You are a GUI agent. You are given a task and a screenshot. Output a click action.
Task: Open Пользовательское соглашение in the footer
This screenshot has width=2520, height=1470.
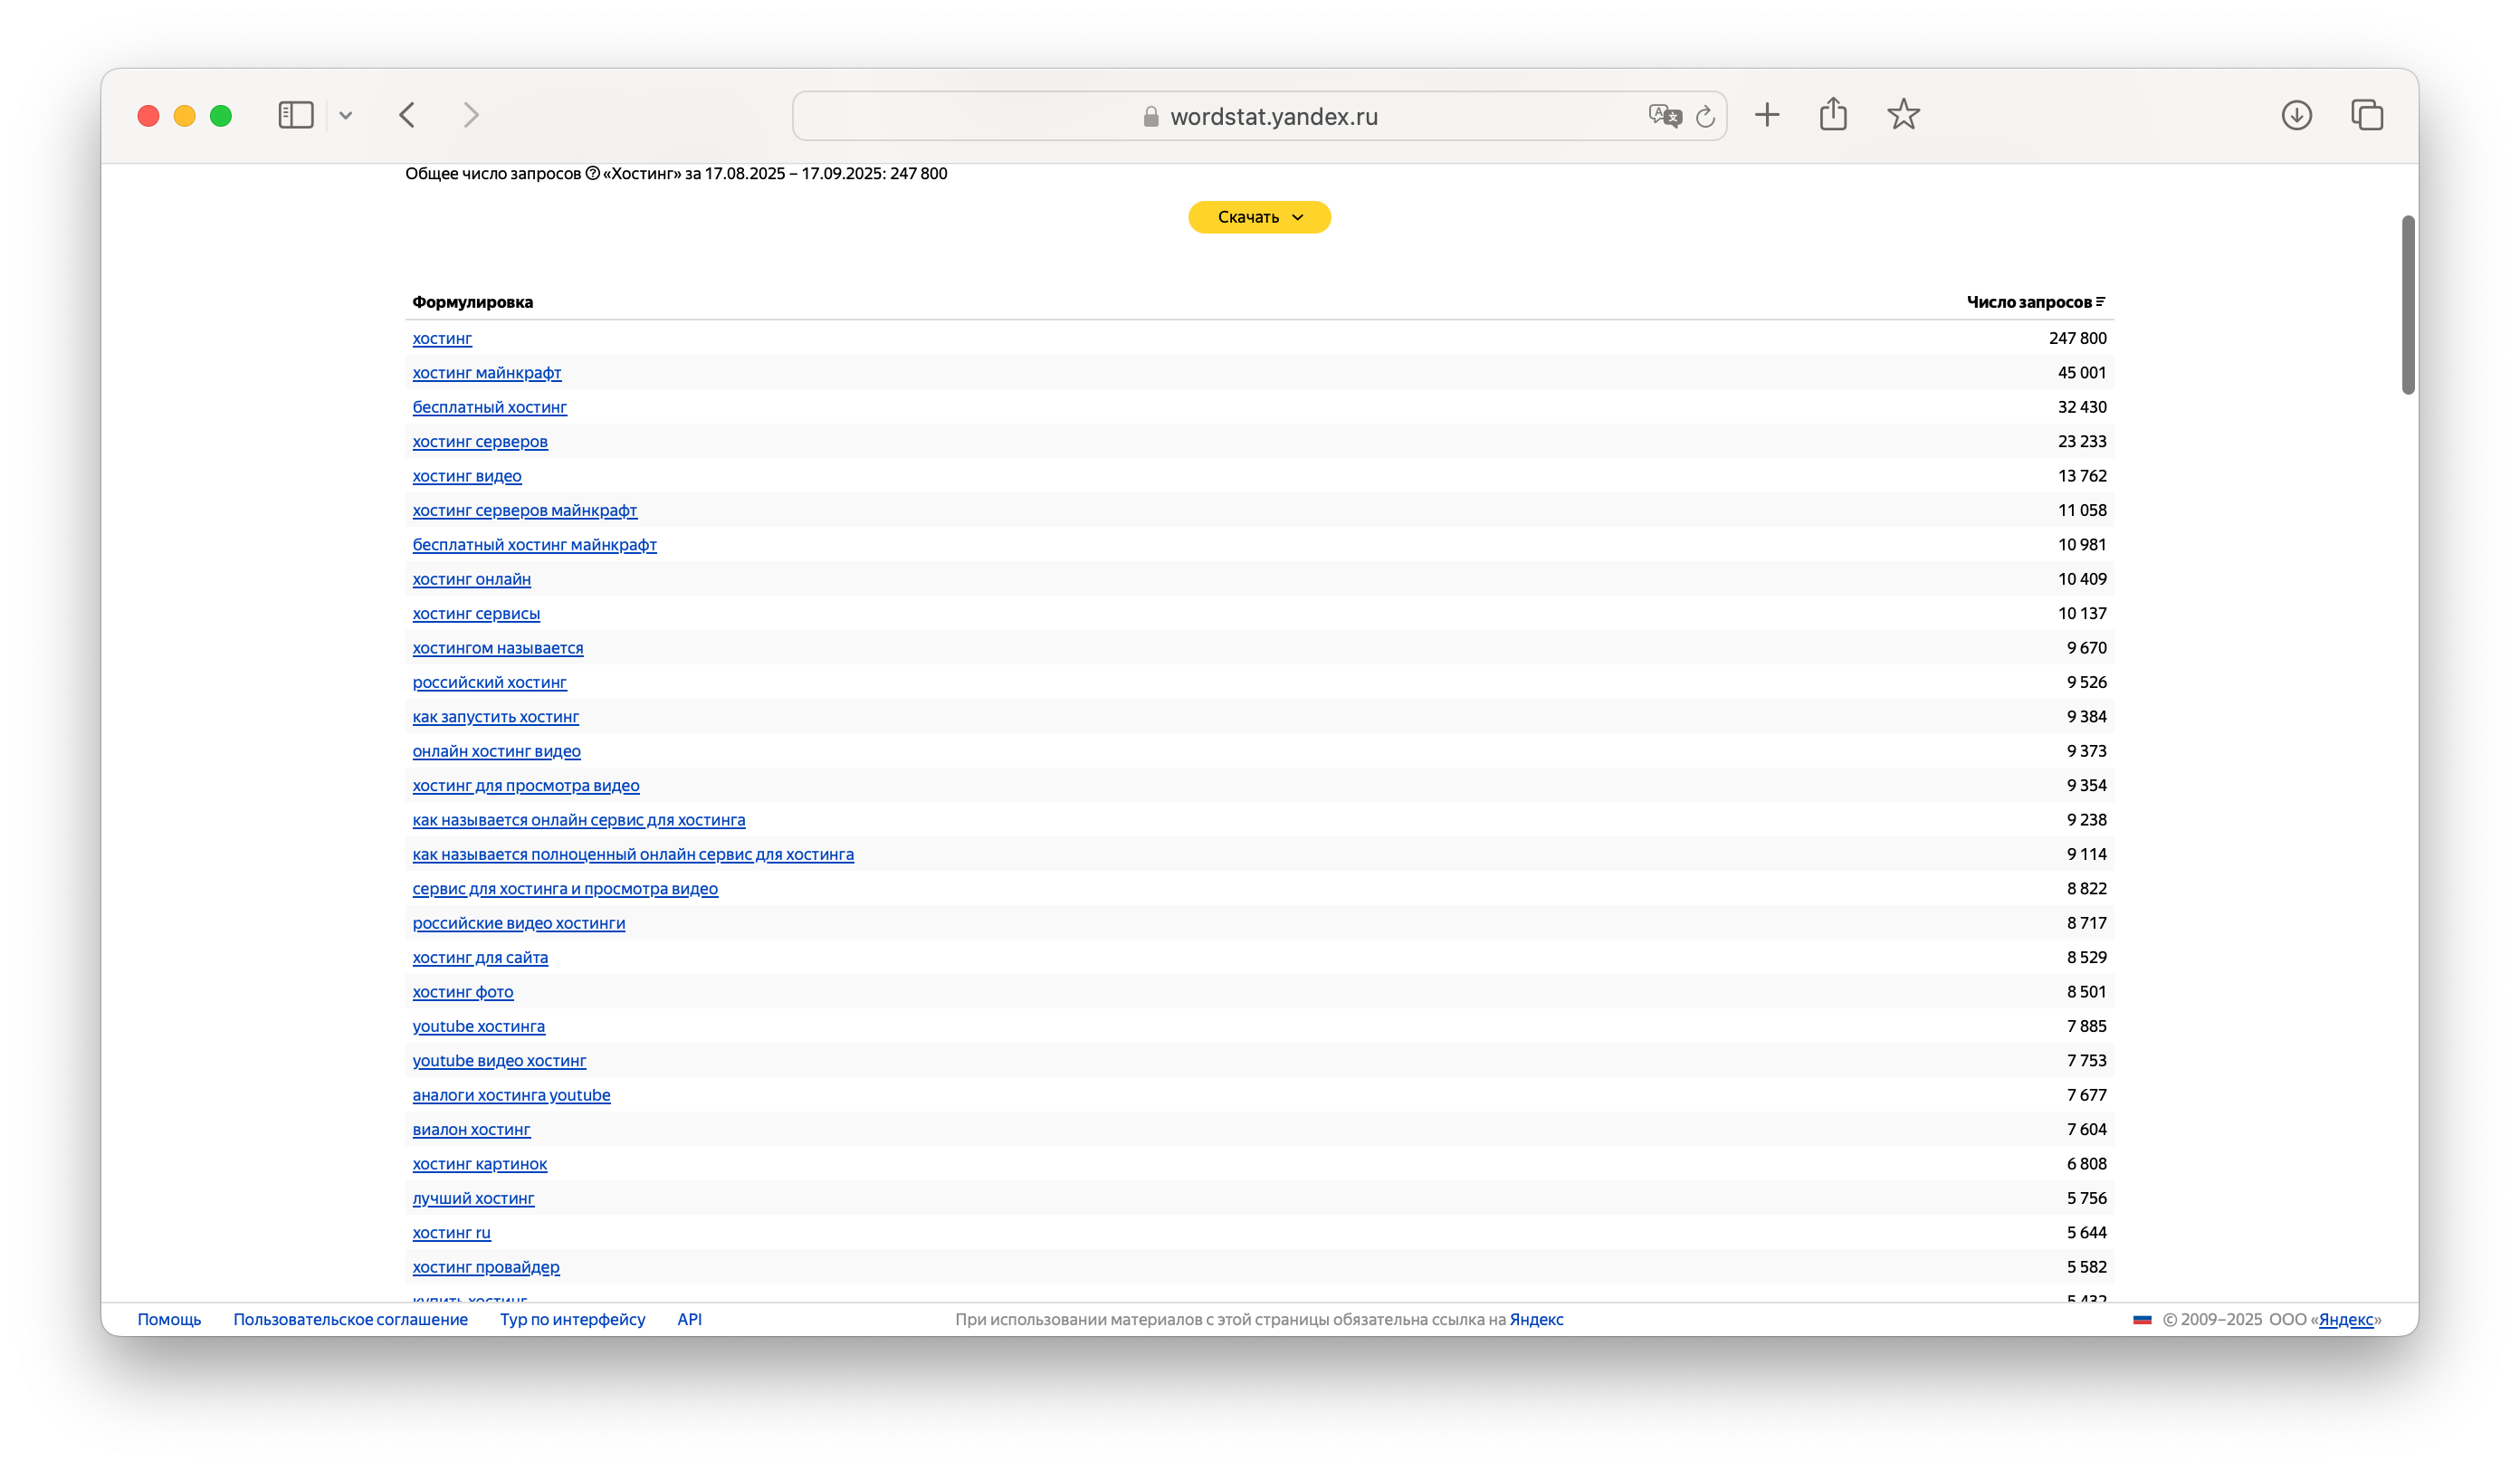351,1319
